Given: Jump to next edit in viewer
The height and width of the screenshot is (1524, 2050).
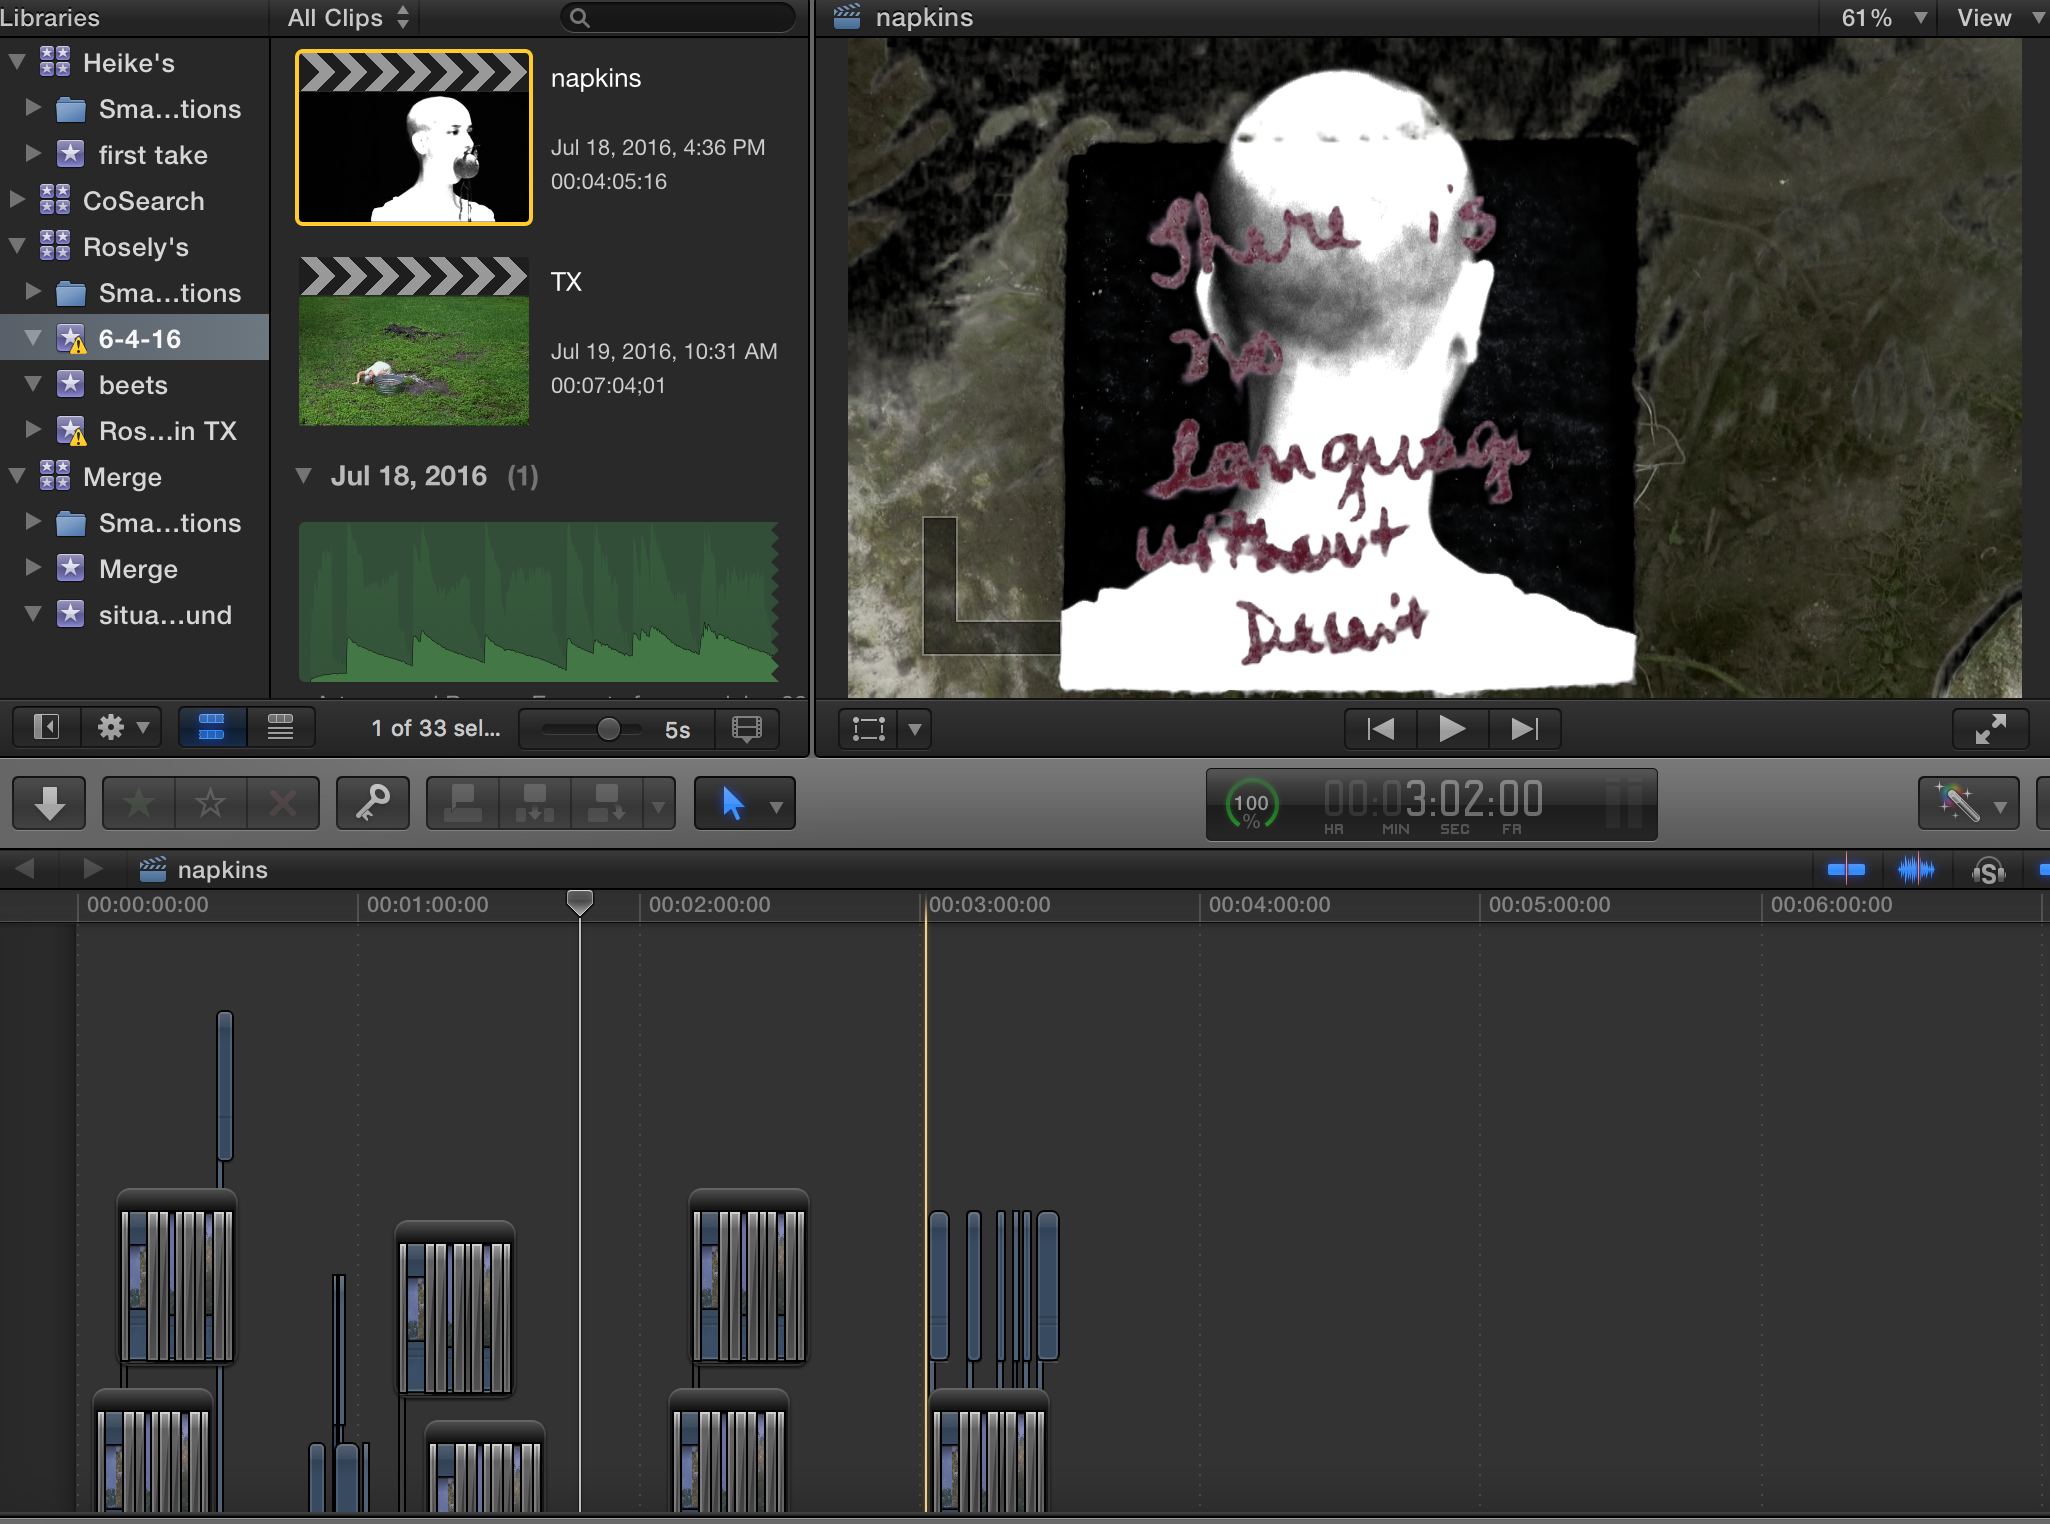Looking at the screenshot, I should tap(1524, 729).
